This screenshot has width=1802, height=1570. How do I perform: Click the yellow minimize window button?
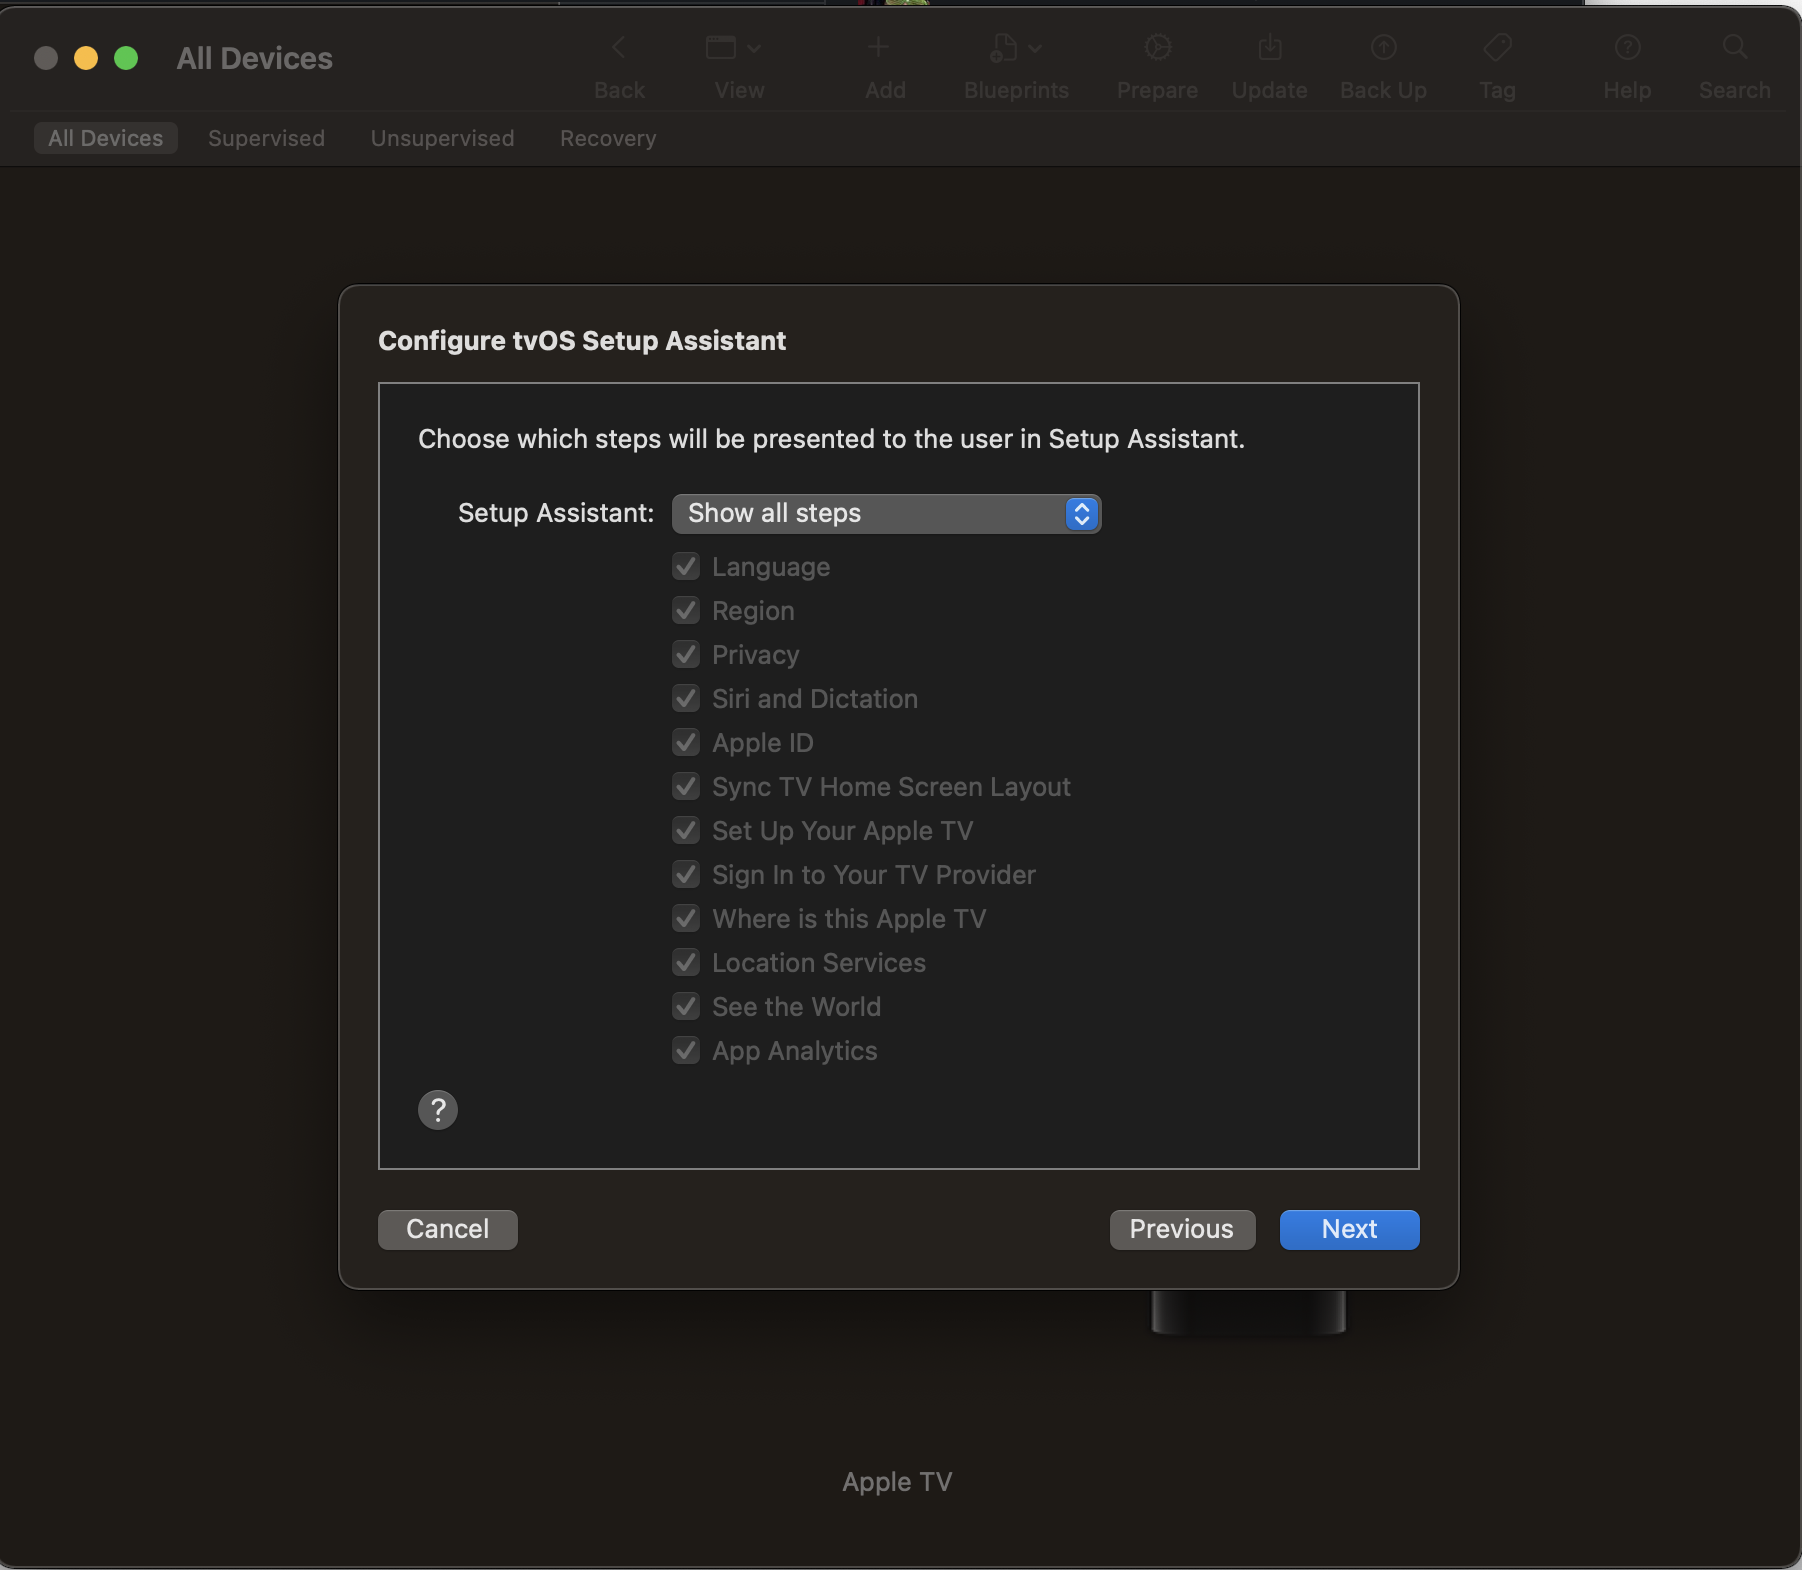click(86, 58)
